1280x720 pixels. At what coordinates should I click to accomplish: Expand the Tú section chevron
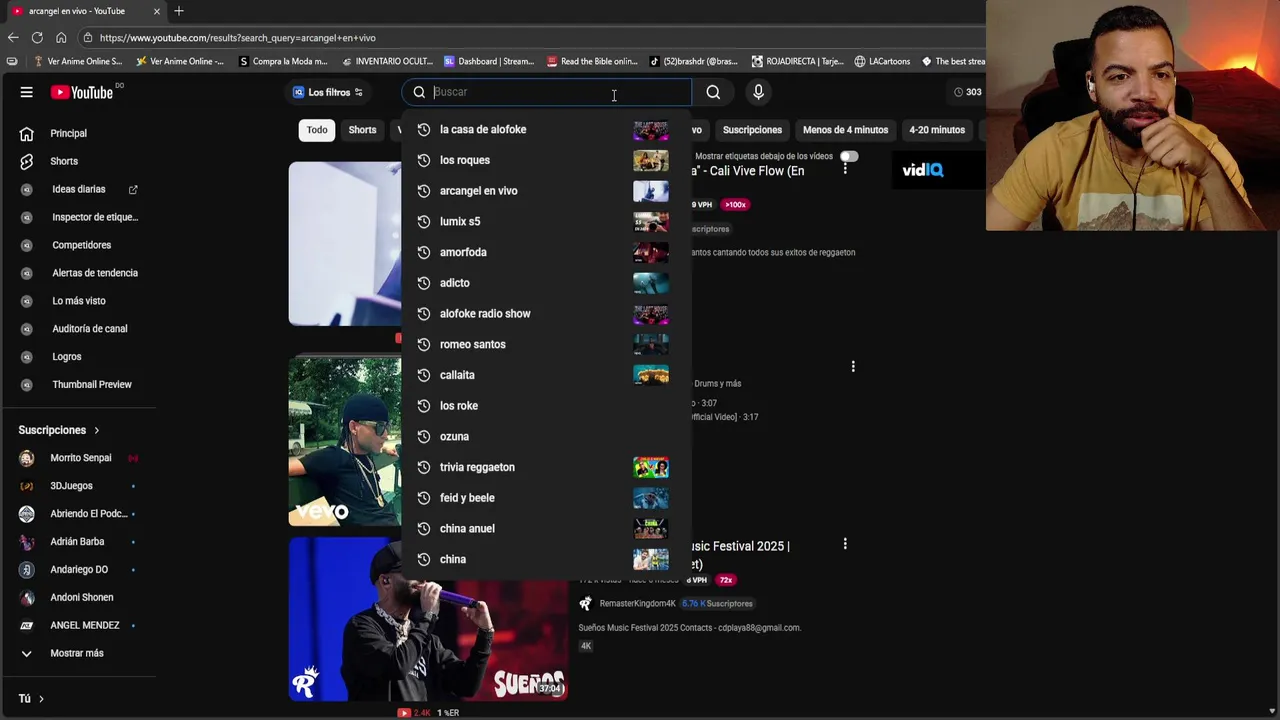pos(41,699)
